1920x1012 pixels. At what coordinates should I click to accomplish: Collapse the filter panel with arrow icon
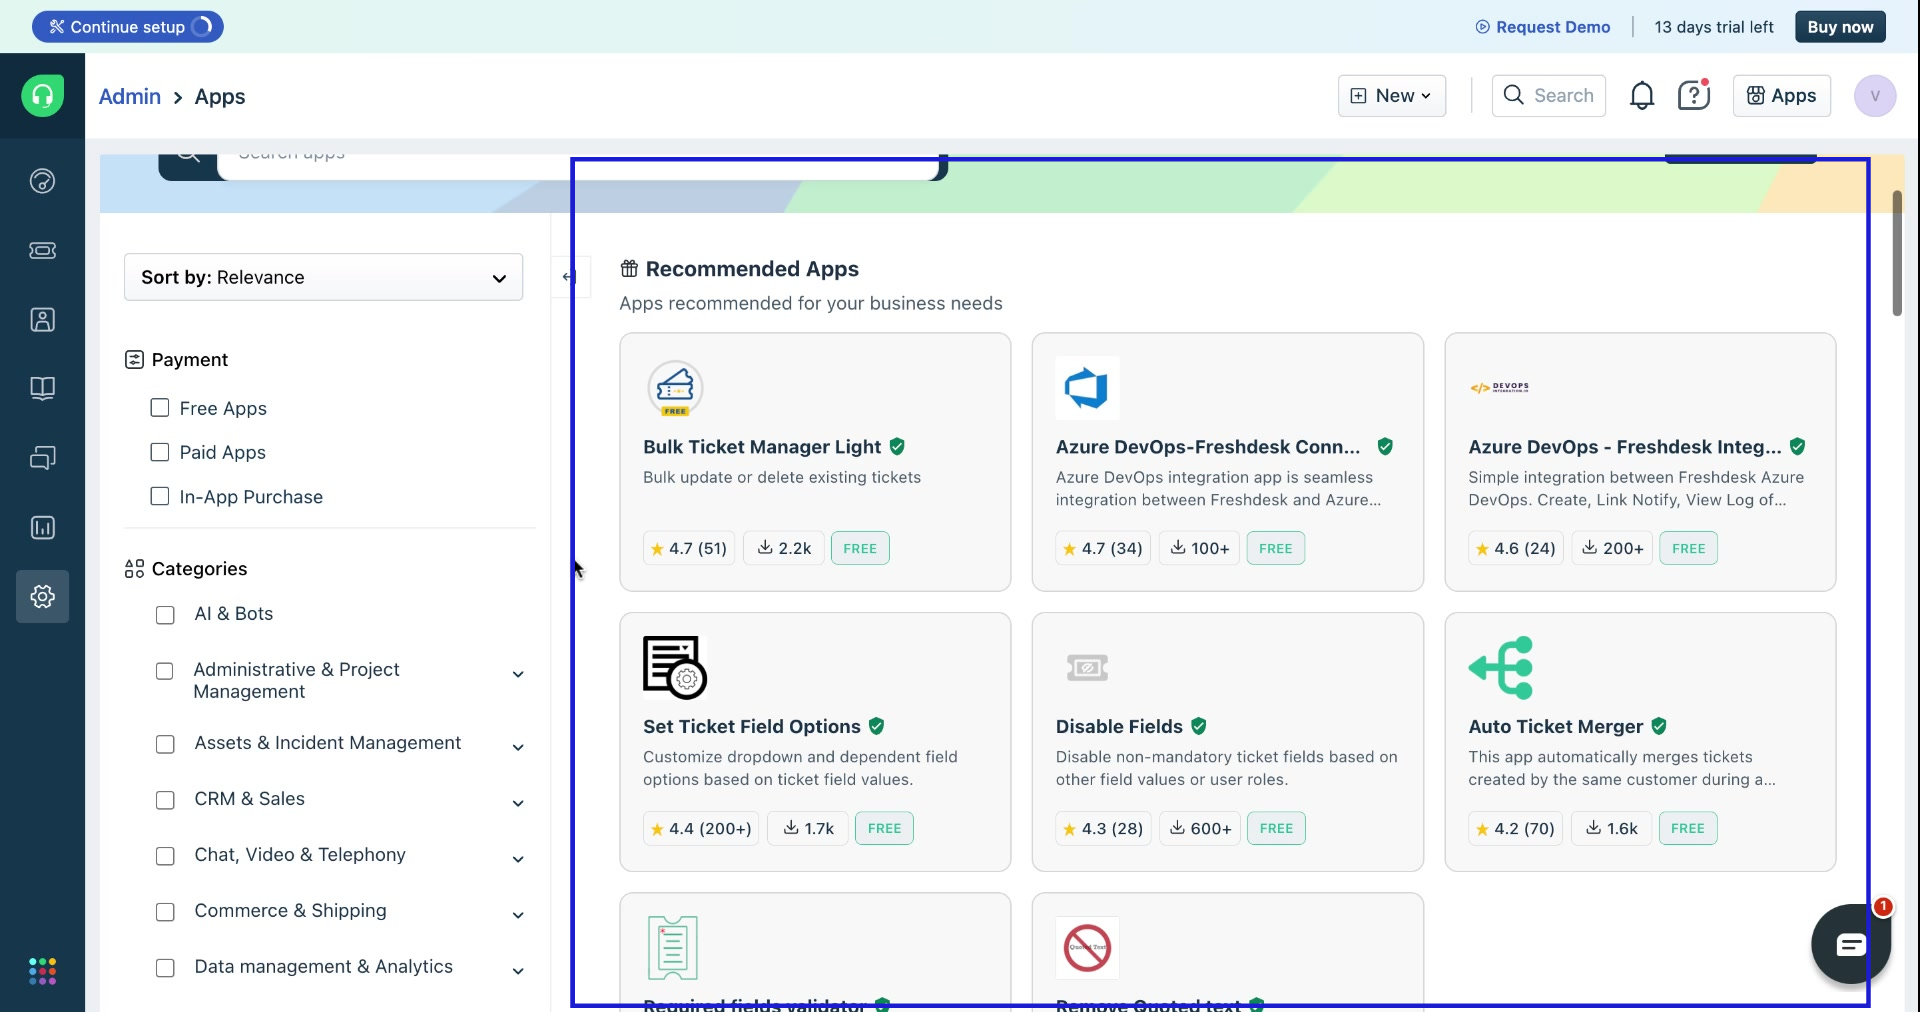coord(569,277)
